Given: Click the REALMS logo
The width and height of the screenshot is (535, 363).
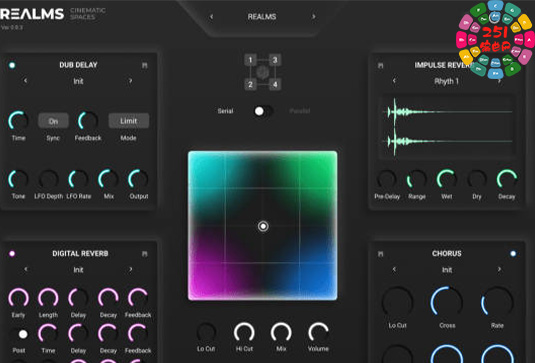Looking at the screenshot, I should click(x=32, y=14).
